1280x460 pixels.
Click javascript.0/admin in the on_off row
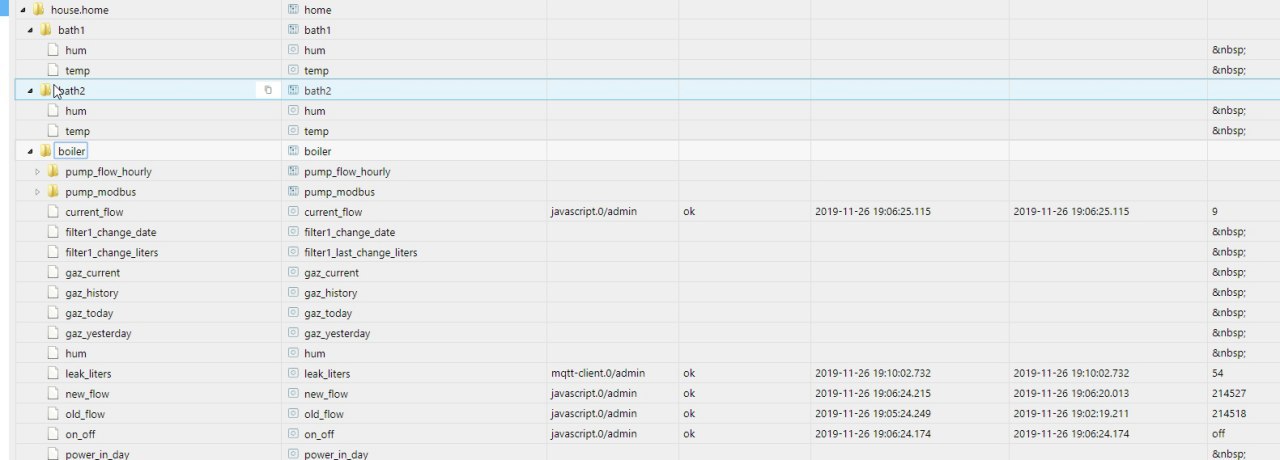click(x=593, y=434)
